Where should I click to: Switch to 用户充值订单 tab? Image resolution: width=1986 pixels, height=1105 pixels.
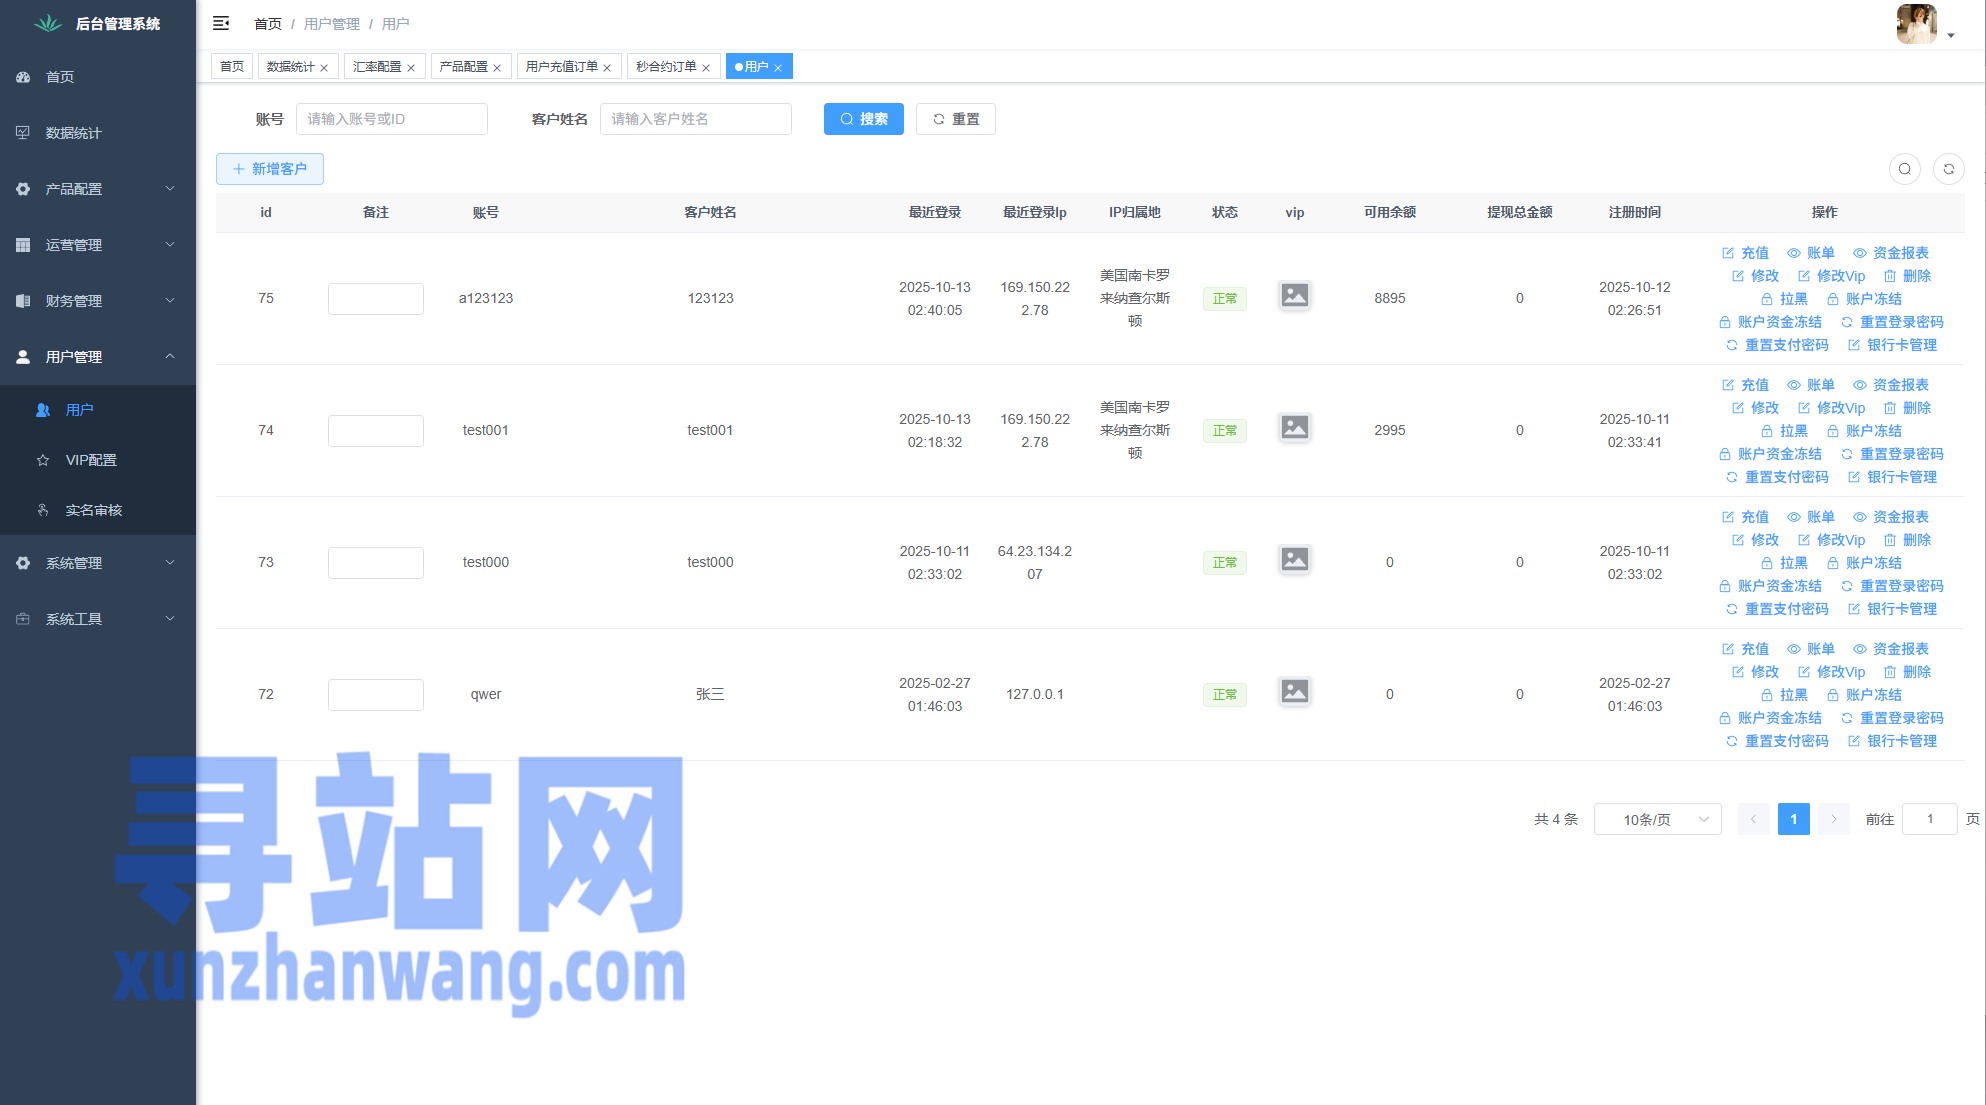[561, 67]
